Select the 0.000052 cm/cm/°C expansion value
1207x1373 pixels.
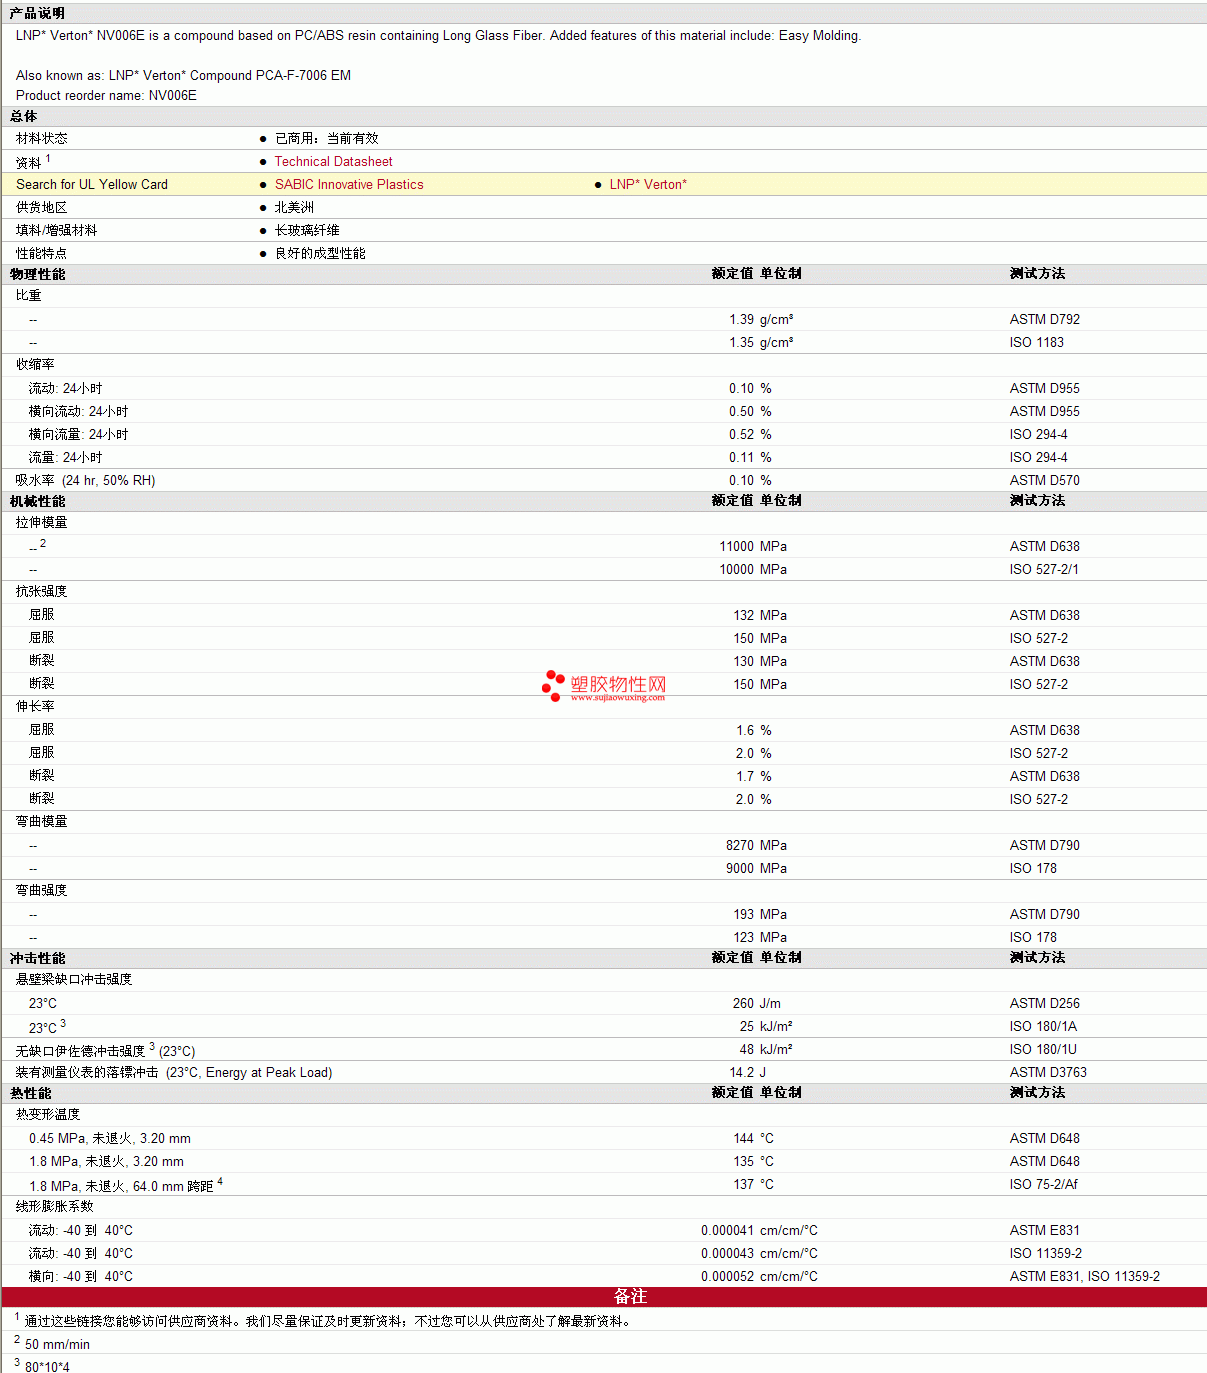759,1276
